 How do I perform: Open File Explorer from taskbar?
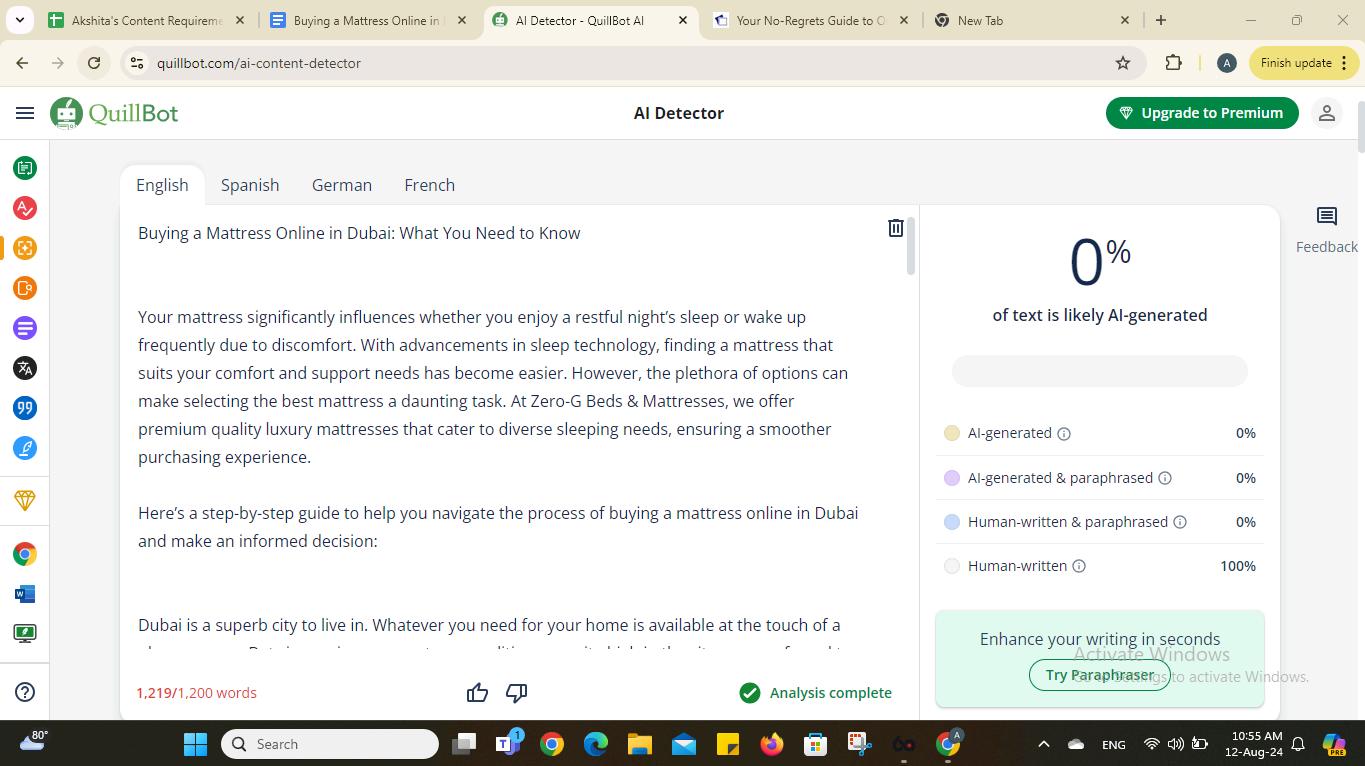(640, 744)
